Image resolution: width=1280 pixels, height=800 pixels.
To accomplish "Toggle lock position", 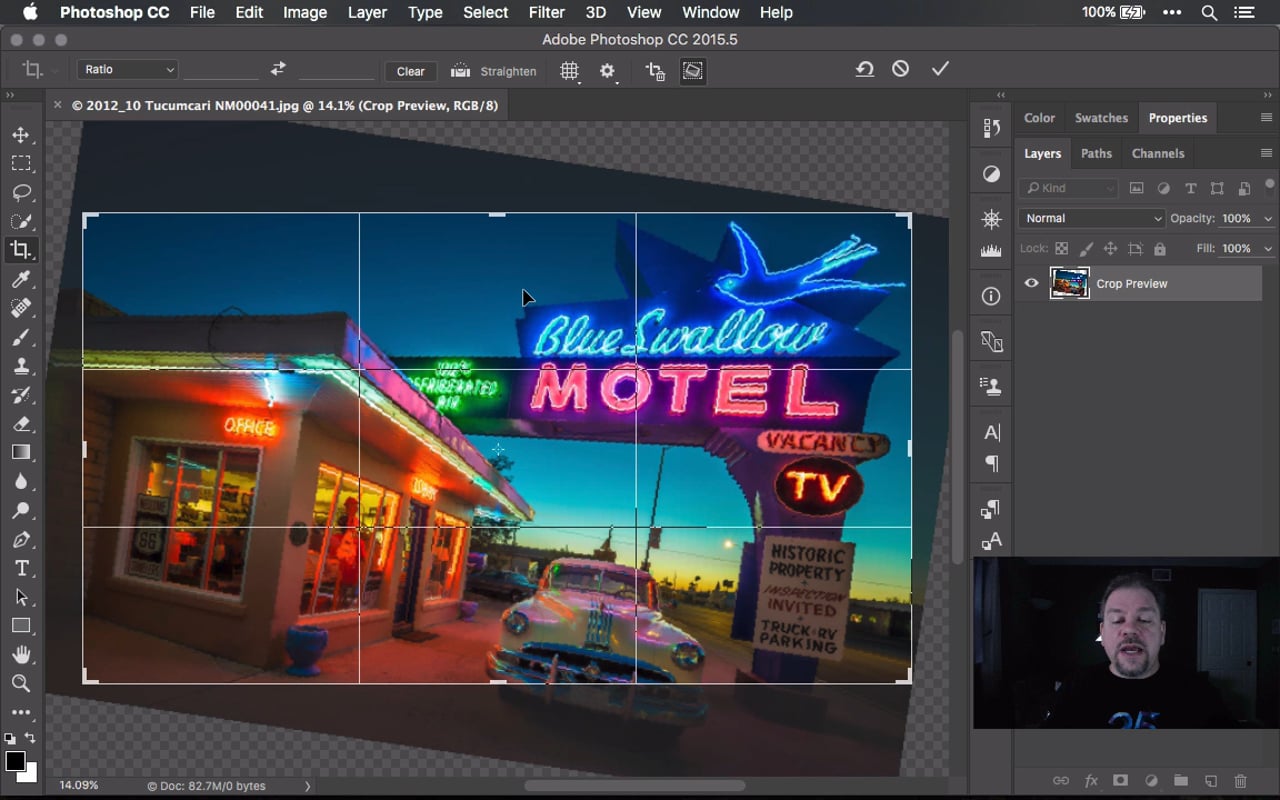I will (x=1110, y=249).
